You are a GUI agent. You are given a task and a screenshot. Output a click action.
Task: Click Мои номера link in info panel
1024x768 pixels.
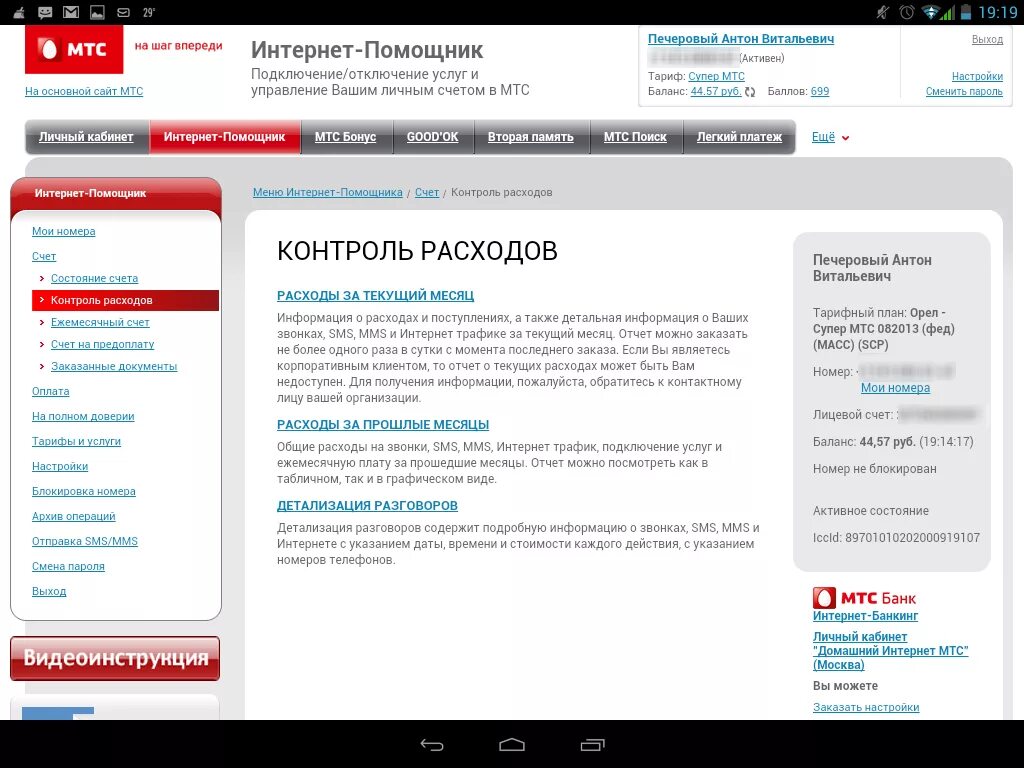pos(895,388)
